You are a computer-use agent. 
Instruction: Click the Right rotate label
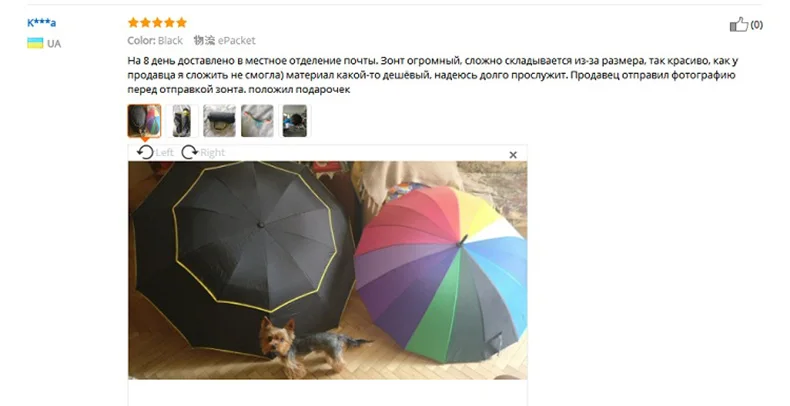point(212,152)
